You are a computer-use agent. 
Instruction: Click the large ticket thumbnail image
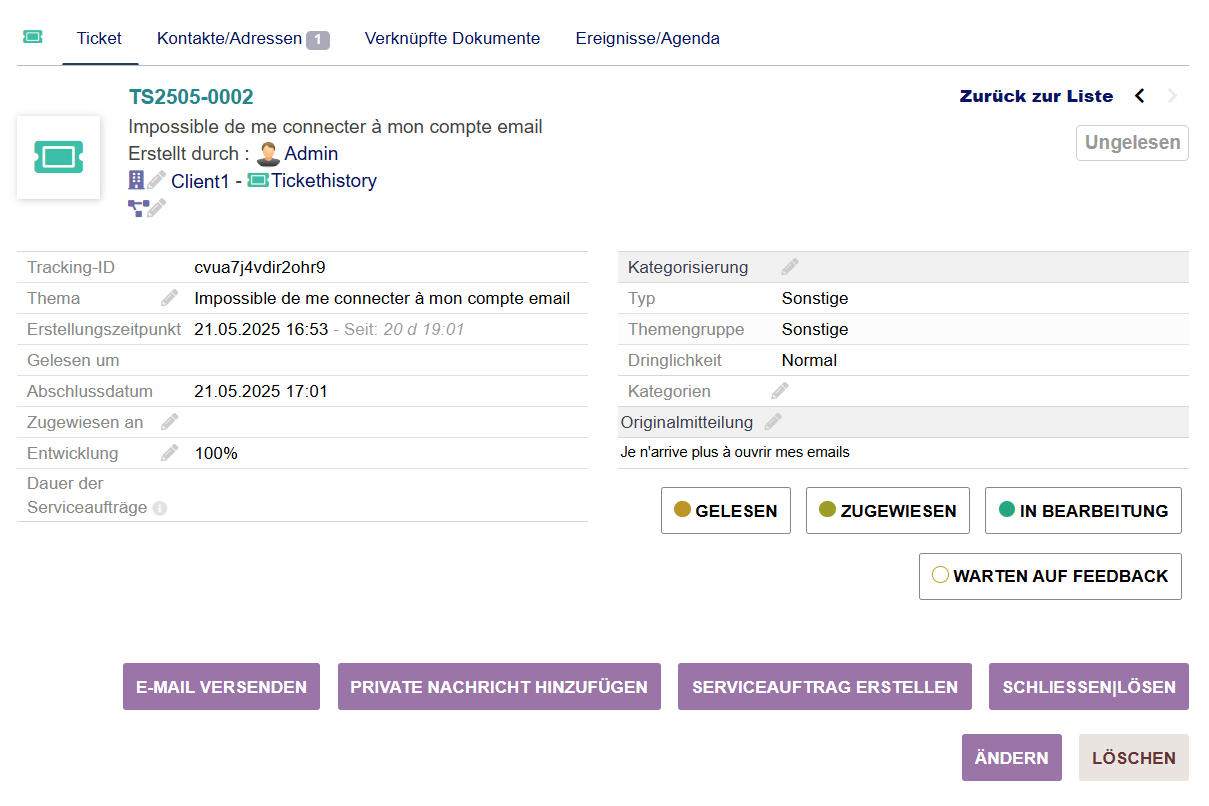coord(58,157)
